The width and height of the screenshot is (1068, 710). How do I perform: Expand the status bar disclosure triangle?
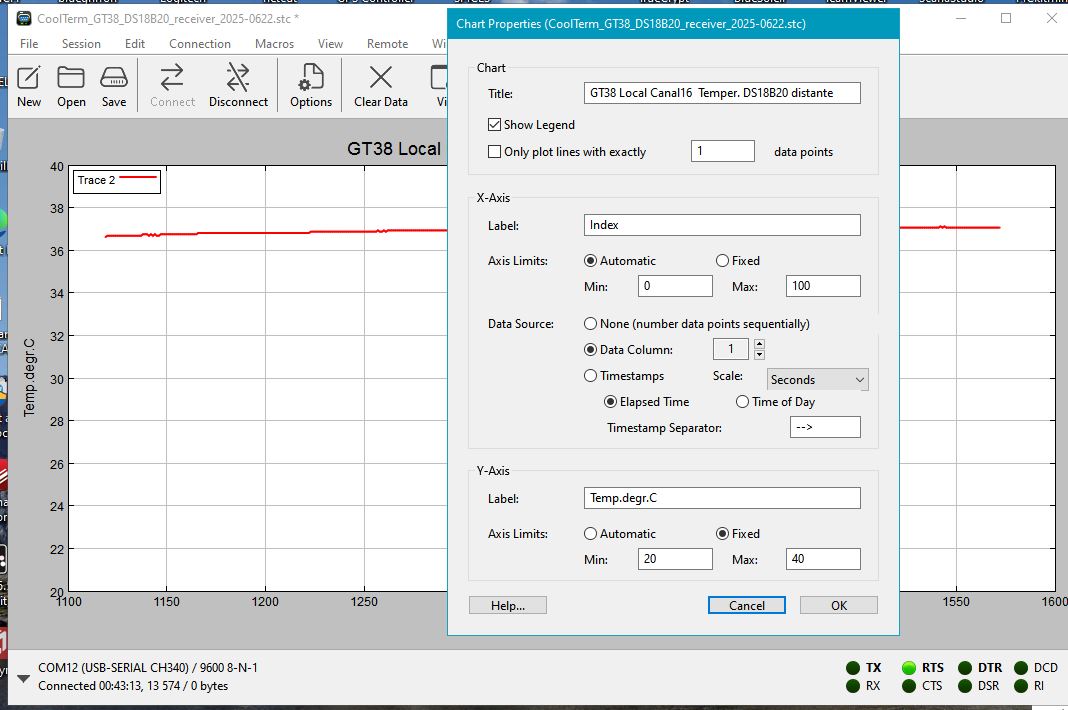pos(23,678)
